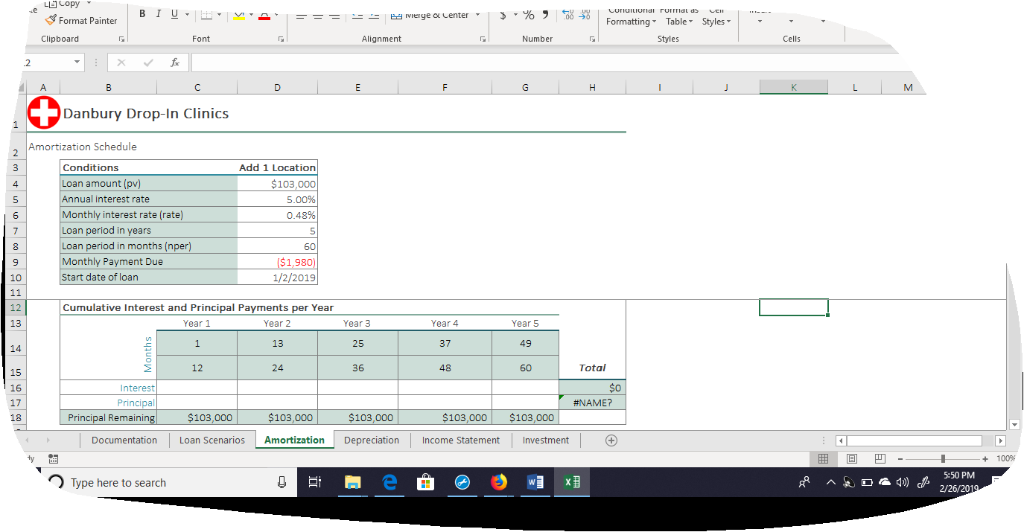Apply Comma Style
This screenshot has width=1024, height=532.
545,14
